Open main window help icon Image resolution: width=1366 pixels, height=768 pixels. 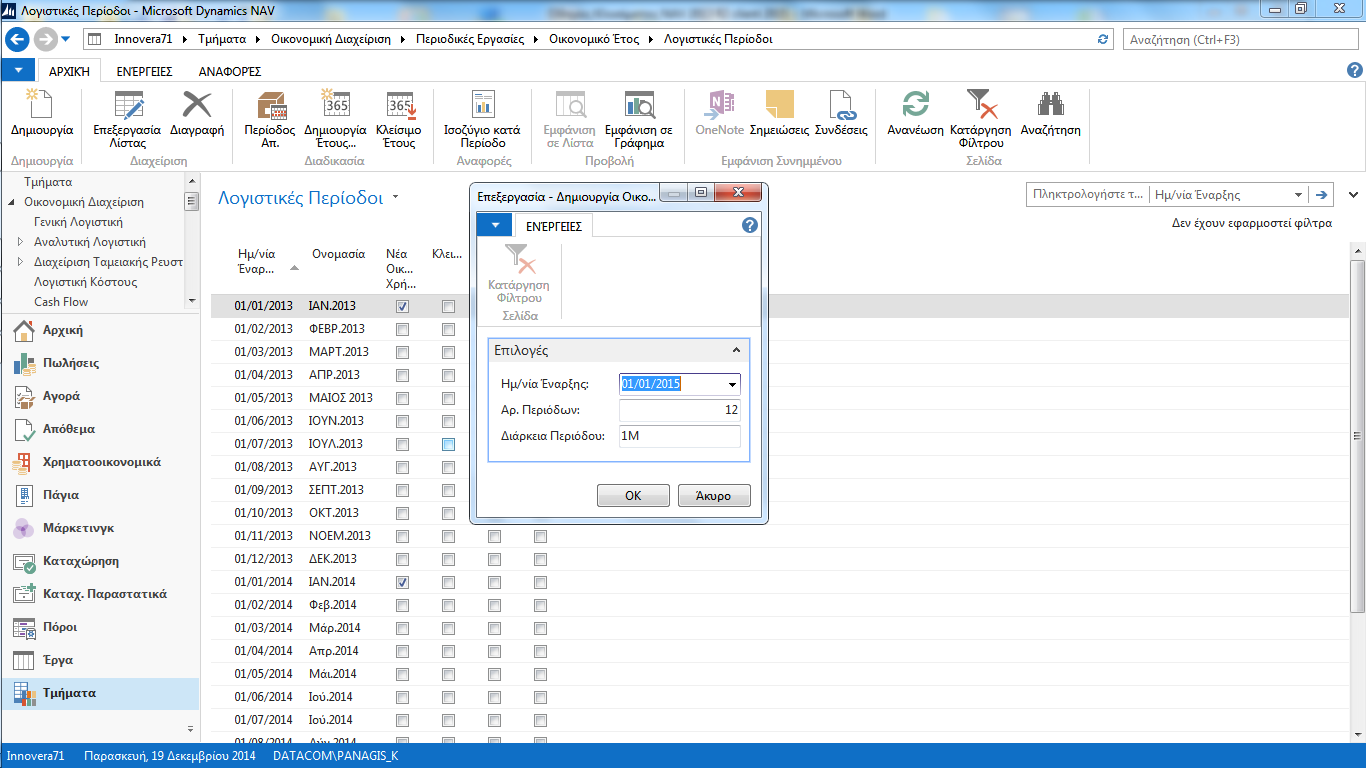tap(1355, 70)
